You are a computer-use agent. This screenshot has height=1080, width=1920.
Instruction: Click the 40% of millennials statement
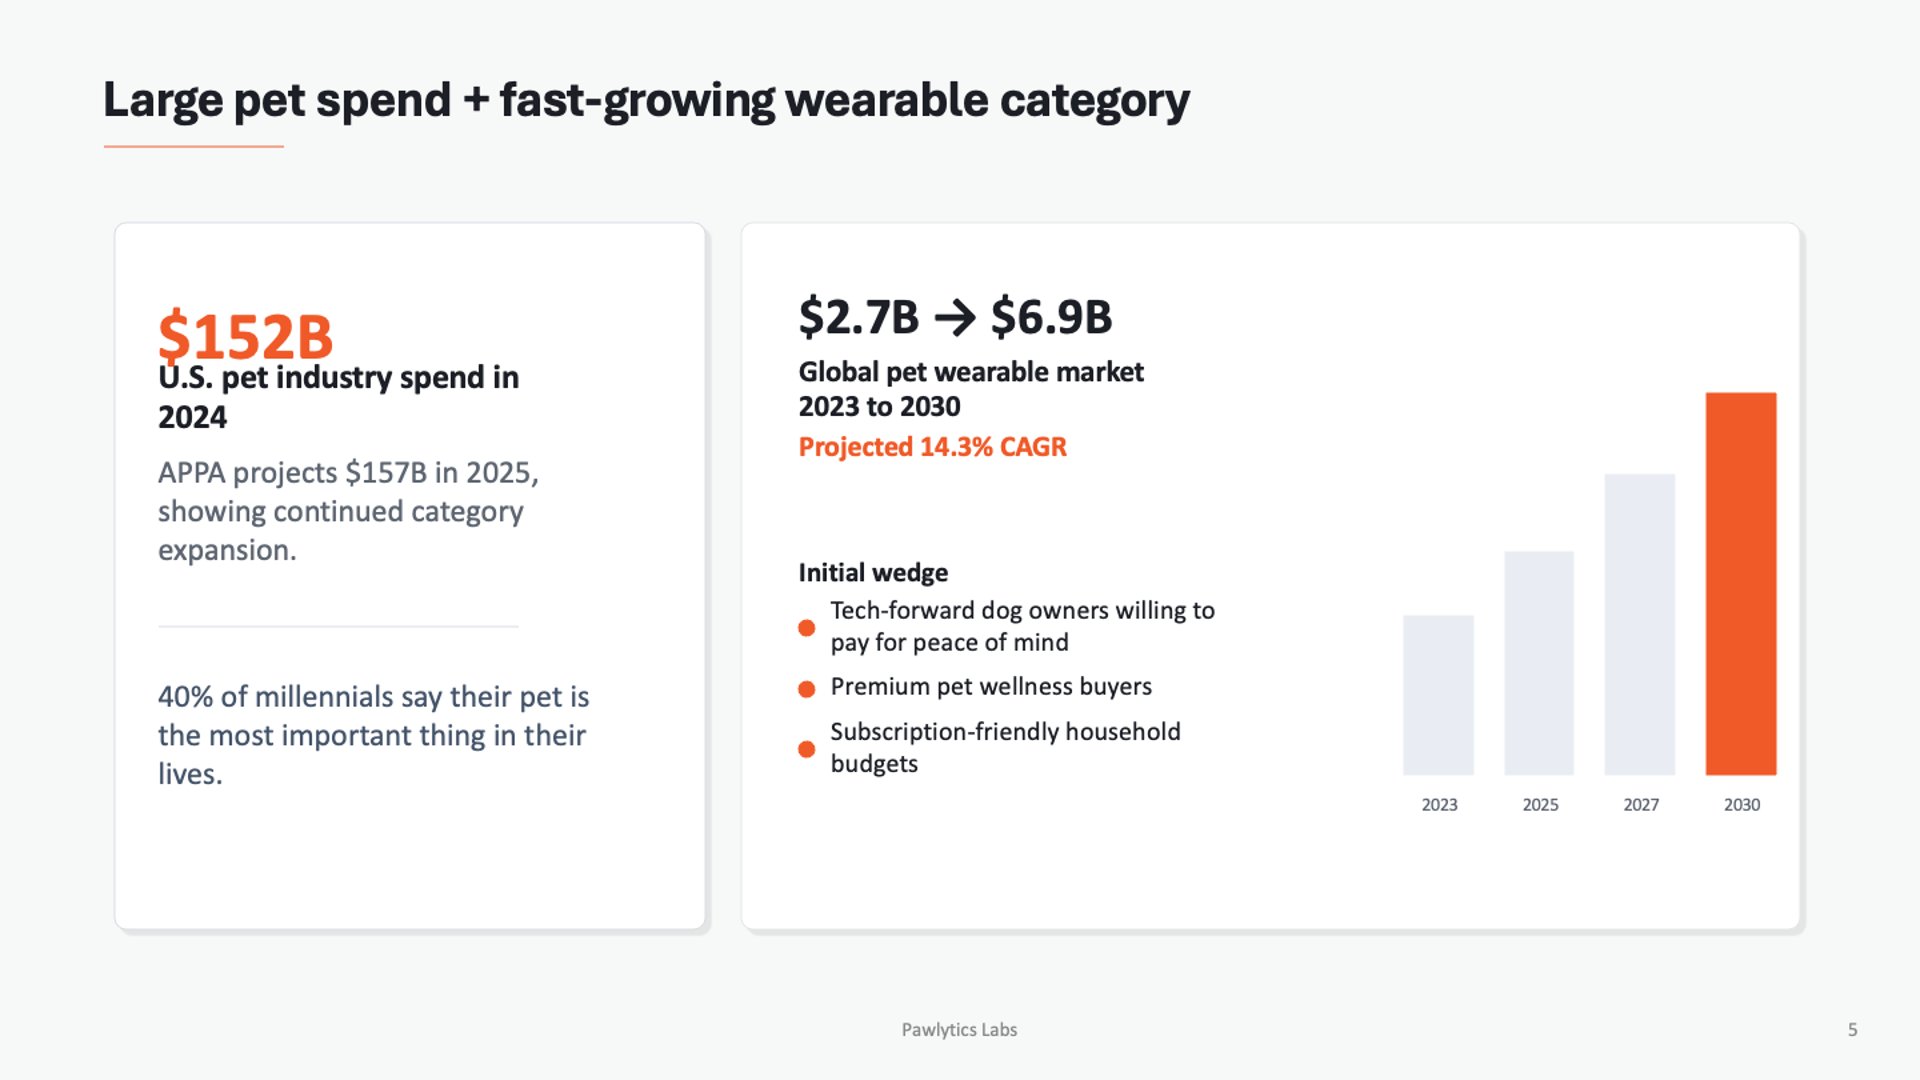[373, 735]
